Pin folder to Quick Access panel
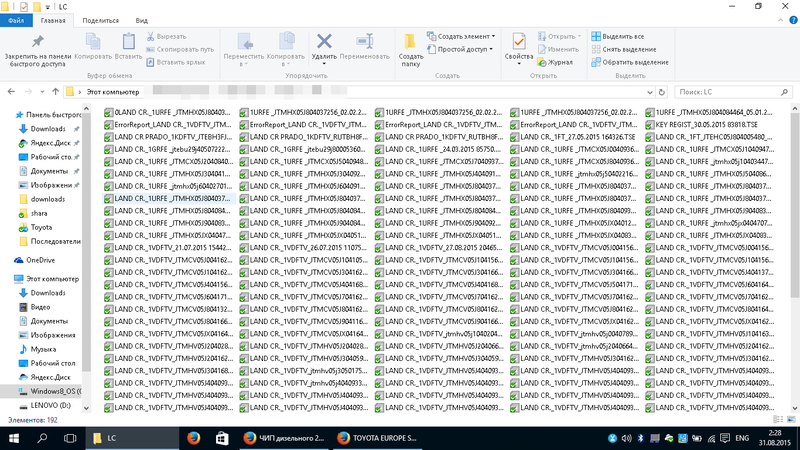 click(38, 51)
